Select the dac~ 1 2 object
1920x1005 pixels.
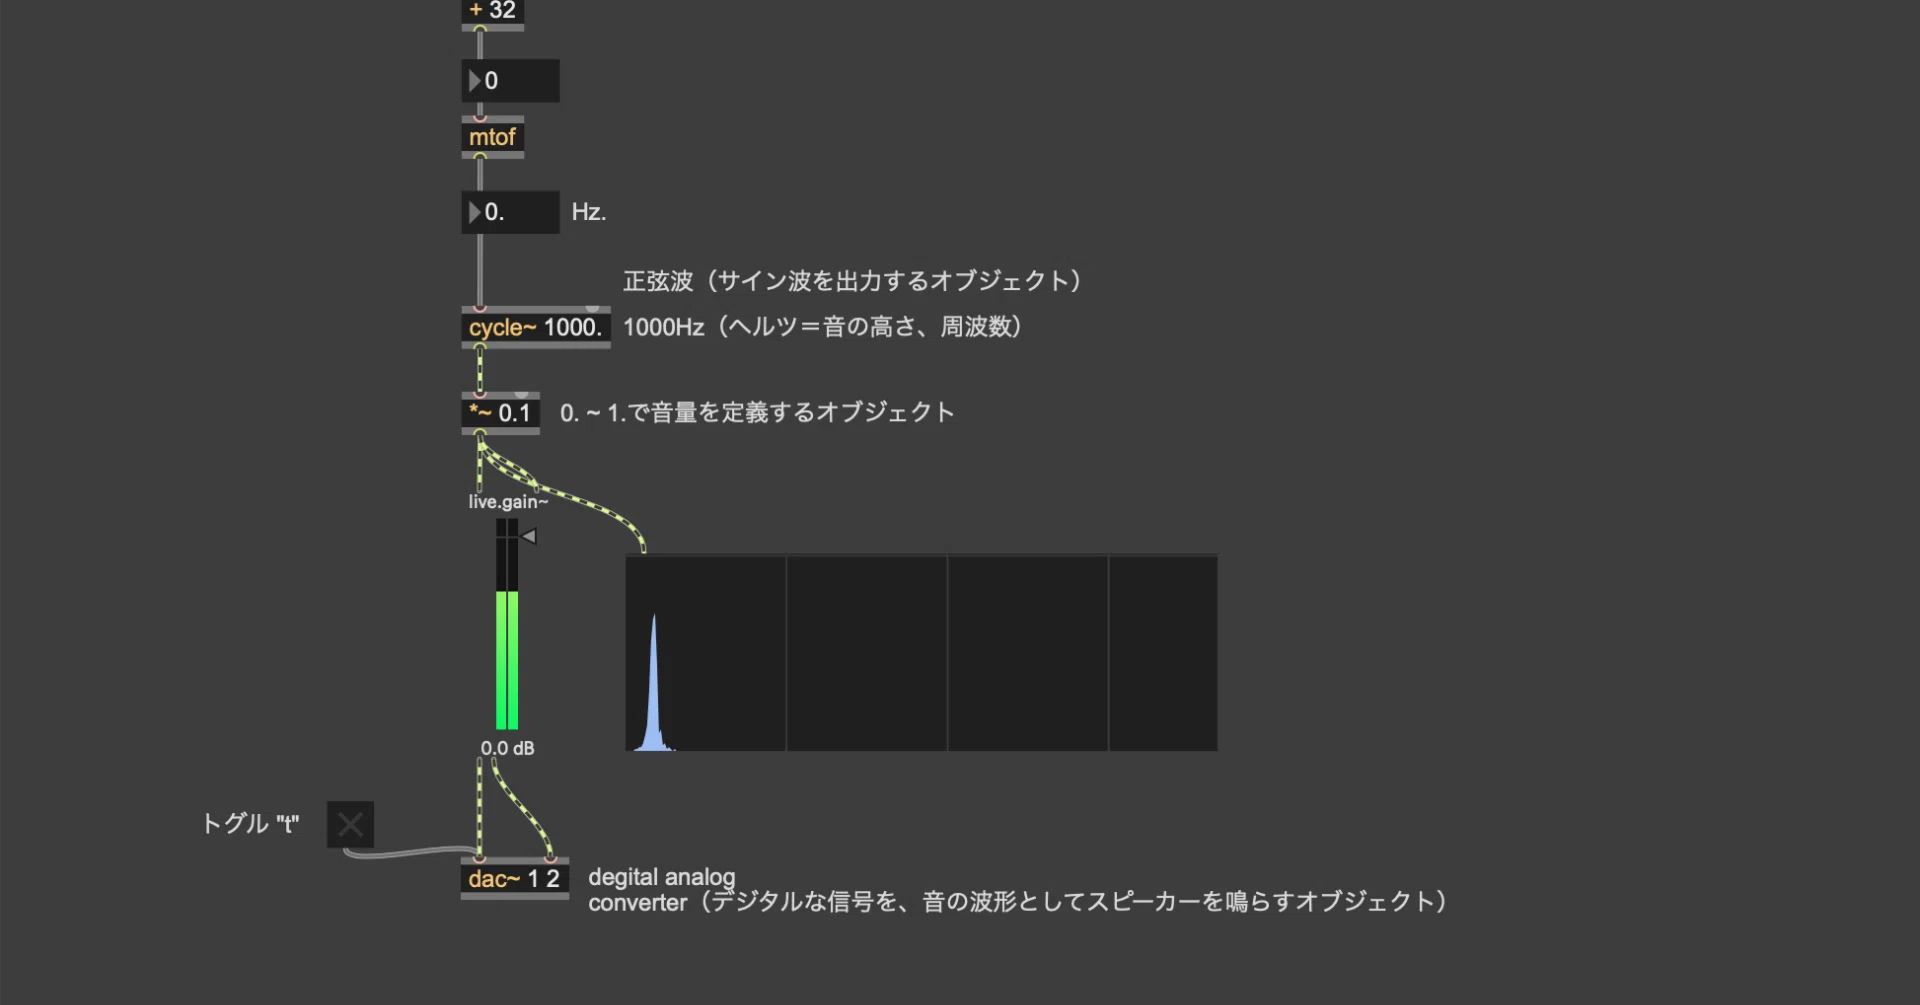[514, 879]
